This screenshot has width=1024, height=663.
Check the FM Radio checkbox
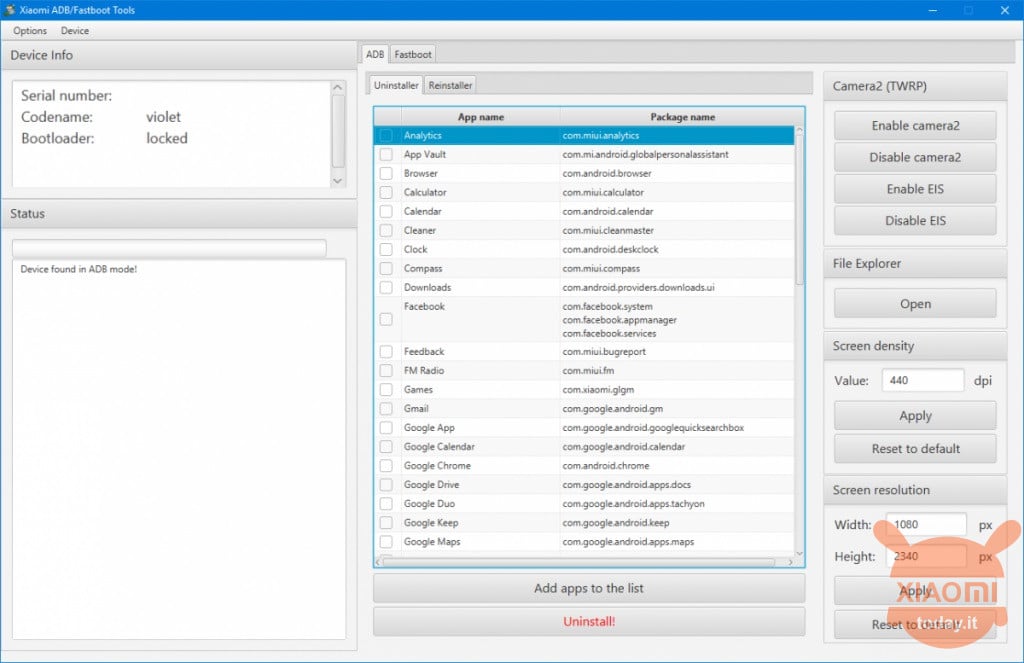pyautogui.click(x=386, y=370)
